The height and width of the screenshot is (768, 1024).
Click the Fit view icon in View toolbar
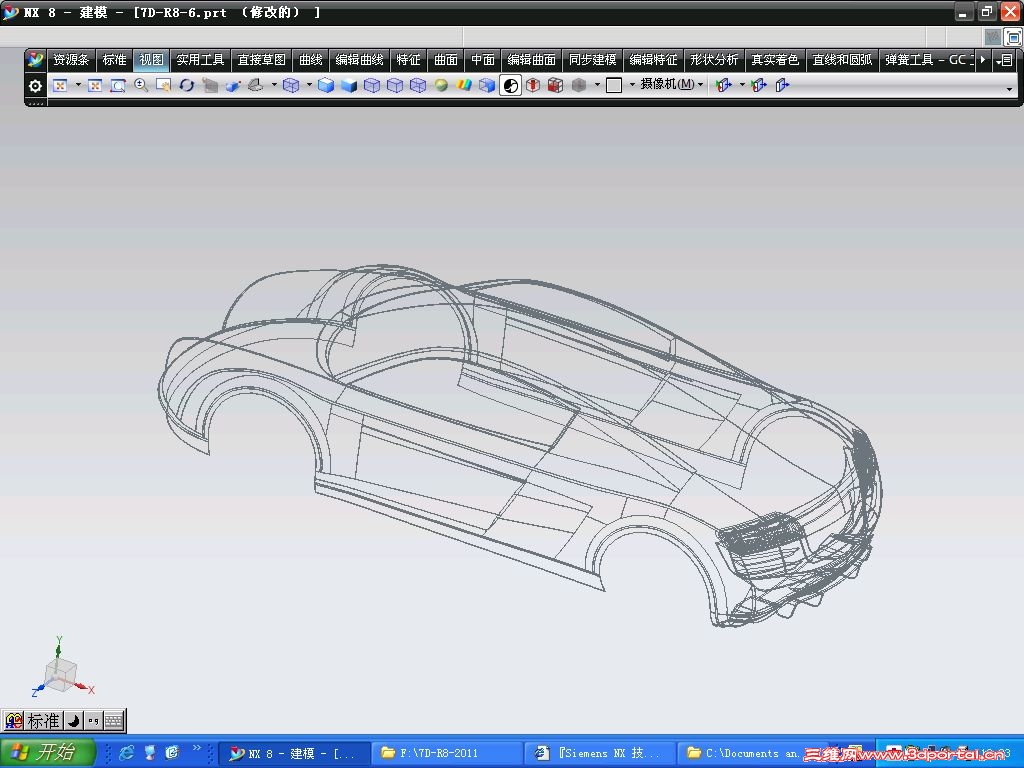coord(60,85)
